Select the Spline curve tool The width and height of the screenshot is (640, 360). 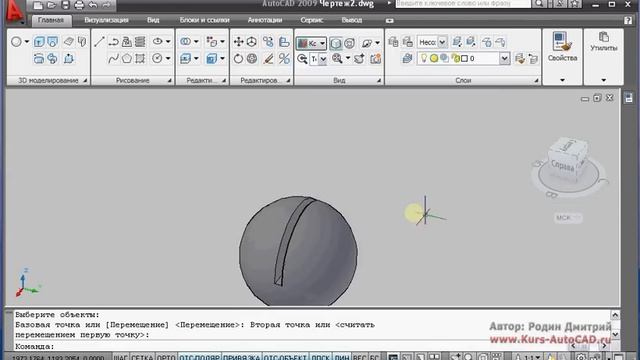(113, 58)
